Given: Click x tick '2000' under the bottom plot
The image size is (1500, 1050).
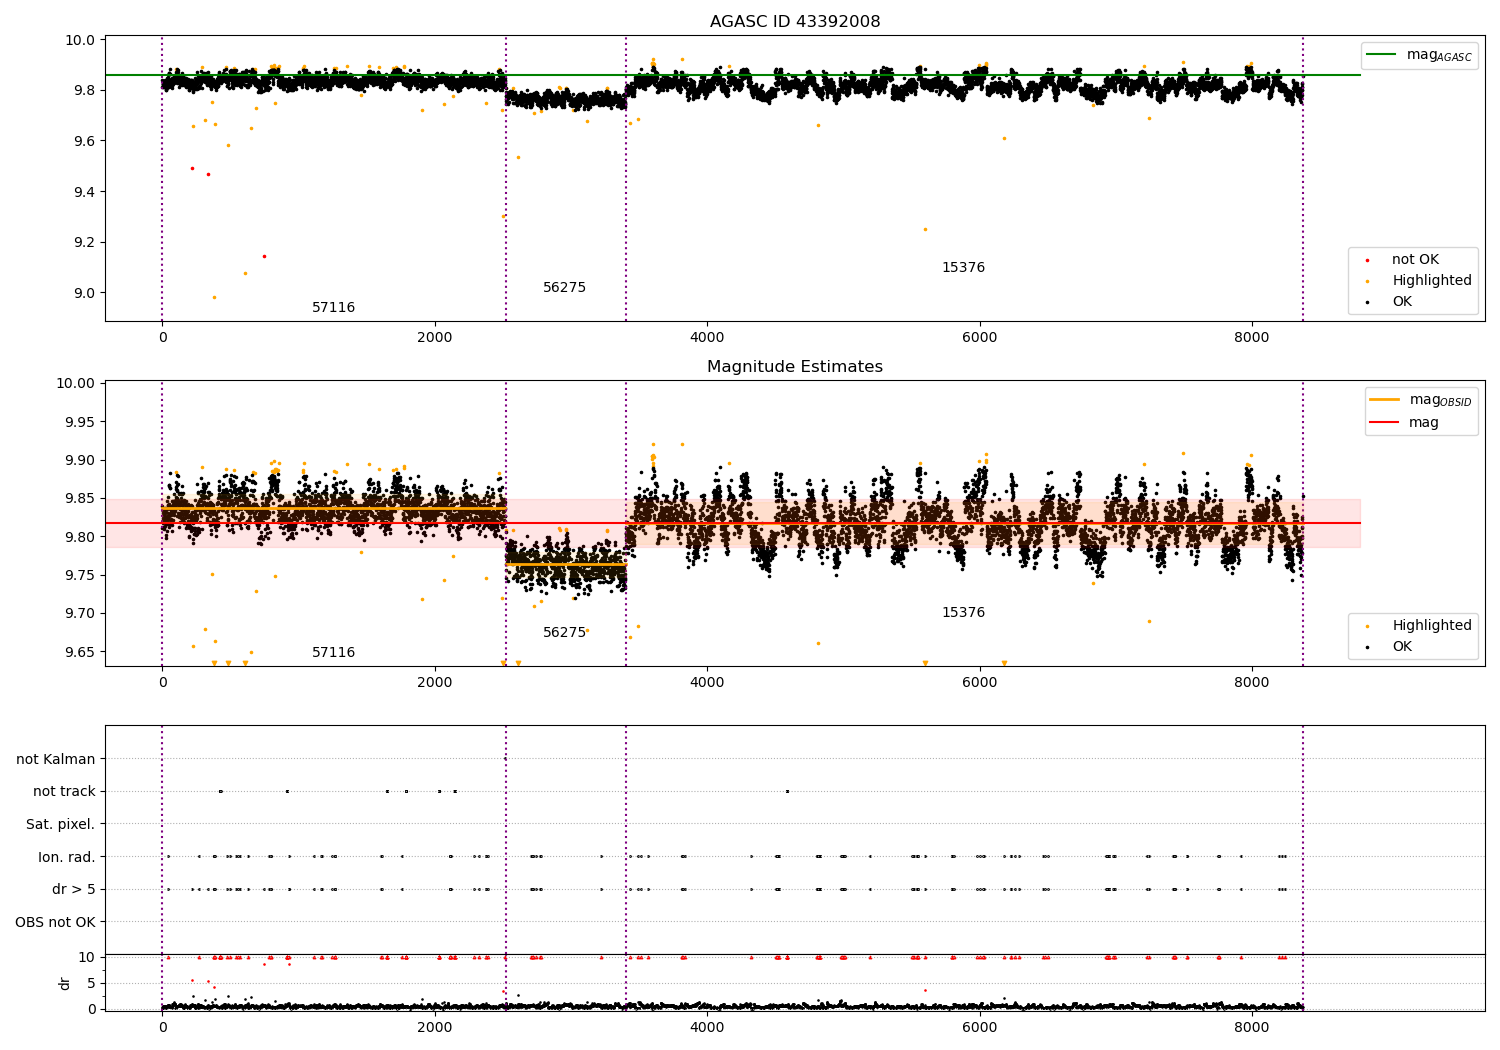Looking at the screenshot, I should point(435,1028).
